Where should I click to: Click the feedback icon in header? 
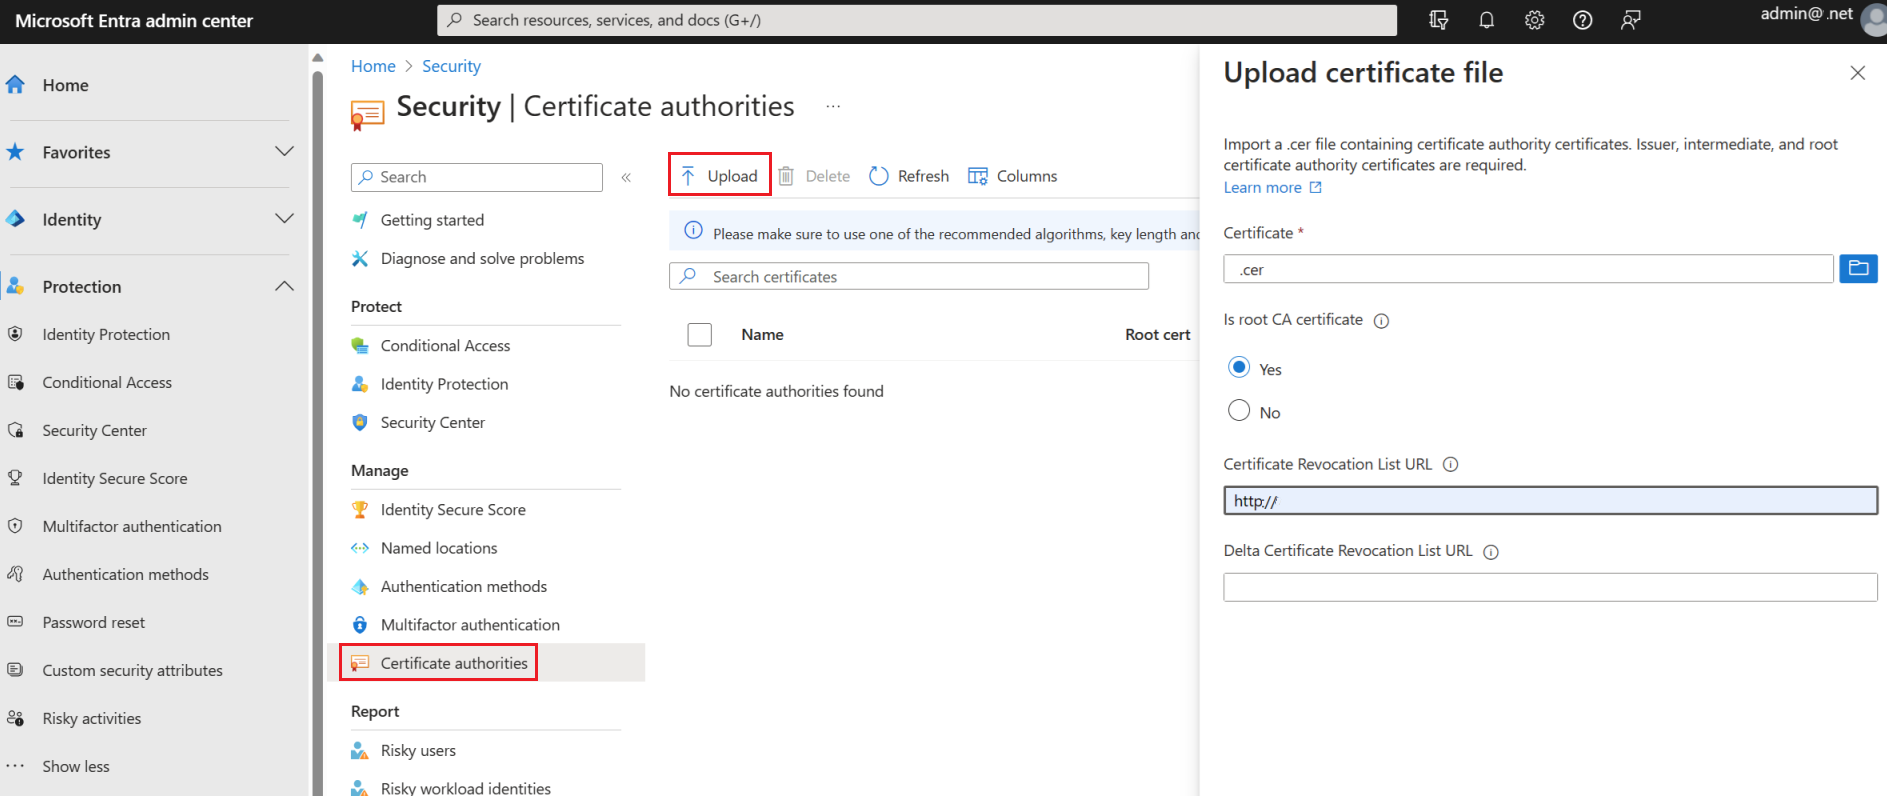pyautogui.click(x=1631, y=20)
